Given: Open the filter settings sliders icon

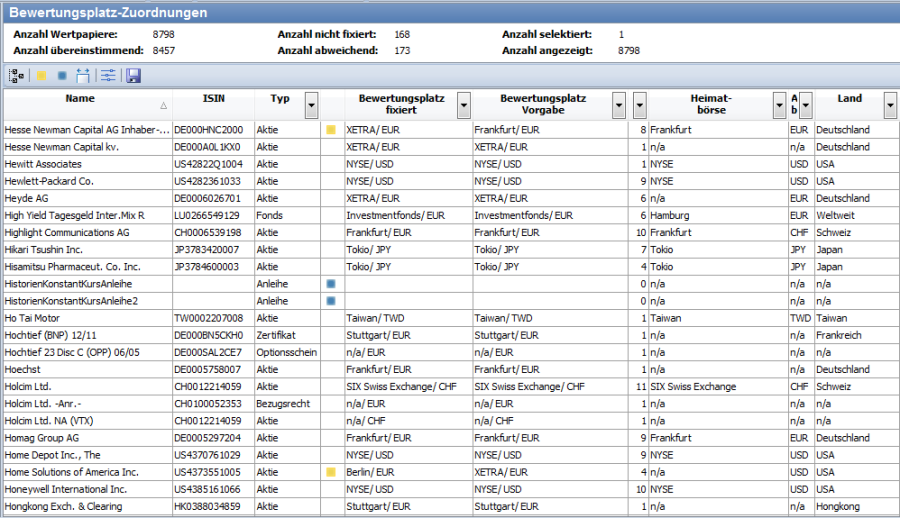Looking at the screenshot, I should (108, 75).
